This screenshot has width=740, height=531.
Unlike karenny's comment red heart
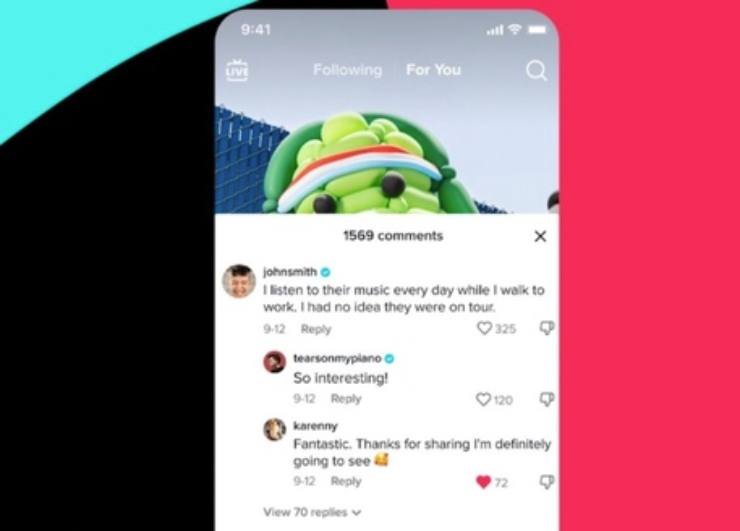click(x=484, y=482)
